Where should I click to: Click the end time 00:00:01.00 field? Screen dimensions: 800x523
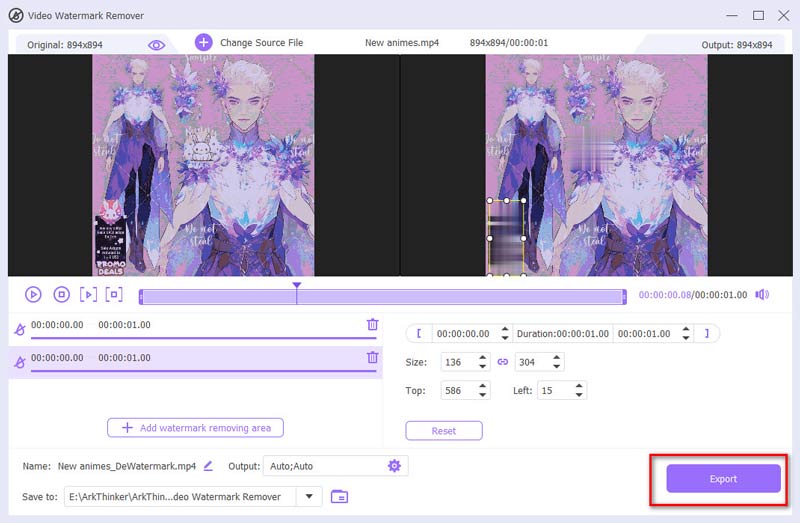click(x=646, y=334)
